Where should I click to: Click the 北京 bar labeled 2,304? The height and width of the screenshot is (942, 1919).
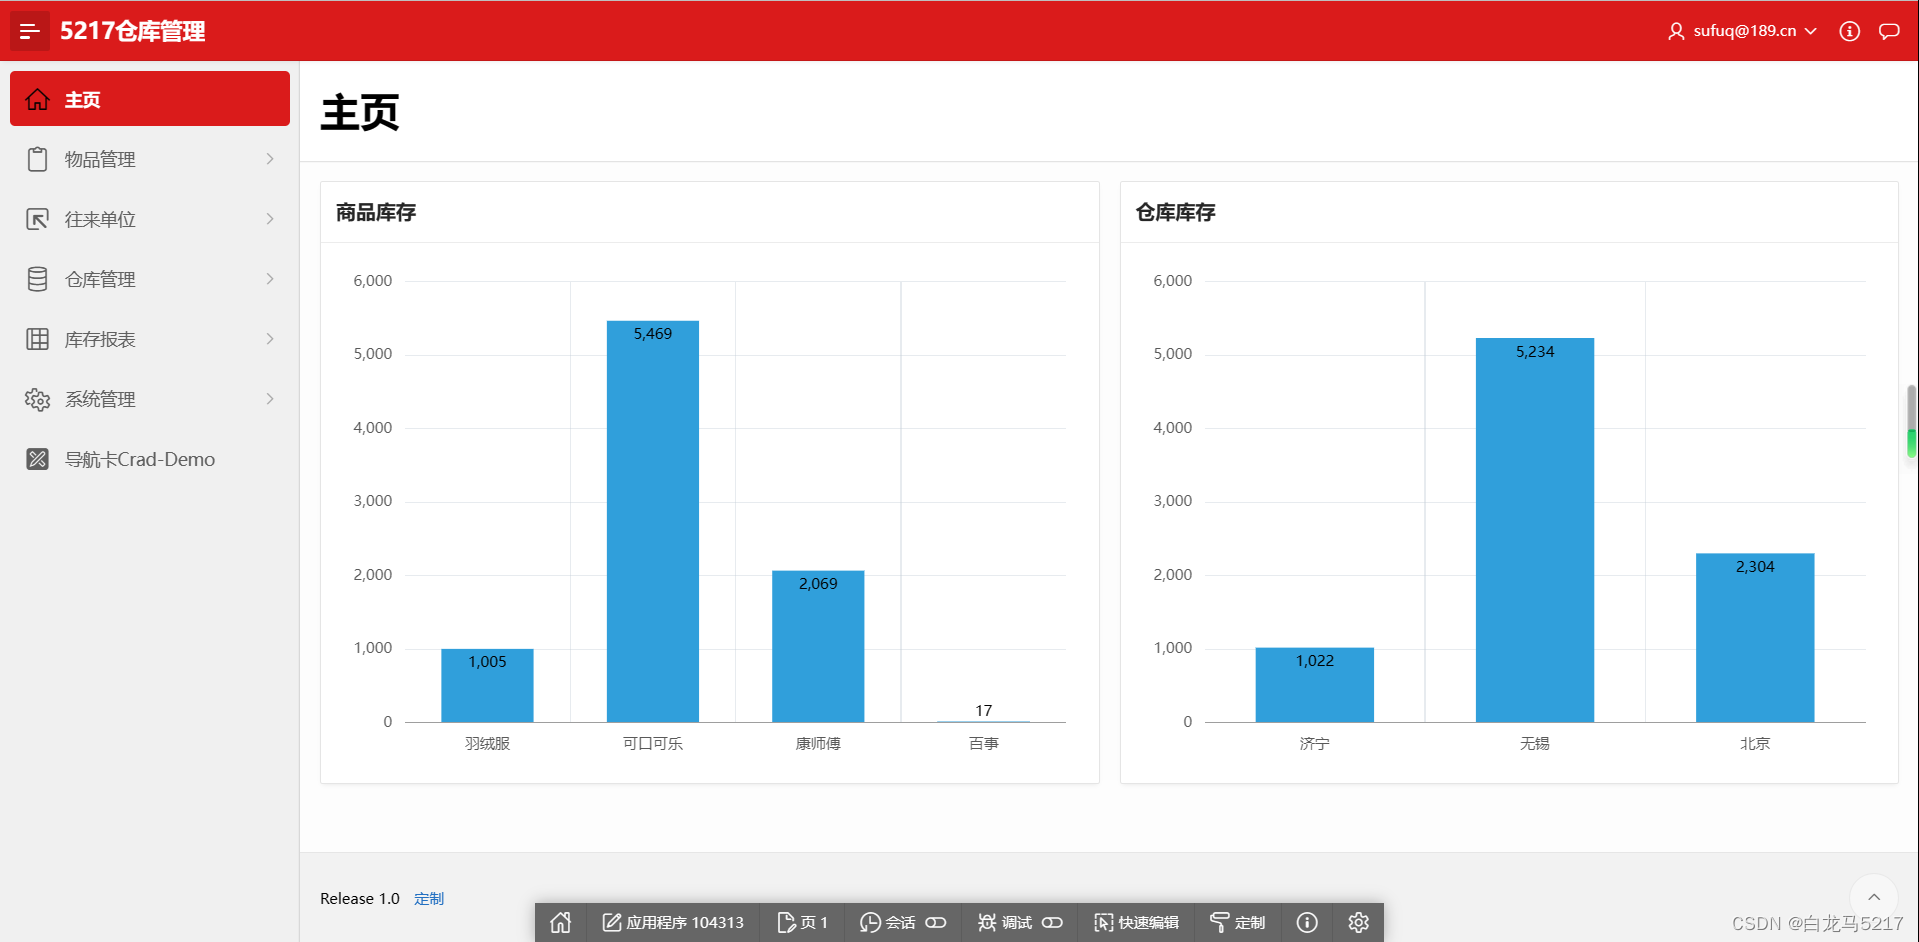(1755, 637)
